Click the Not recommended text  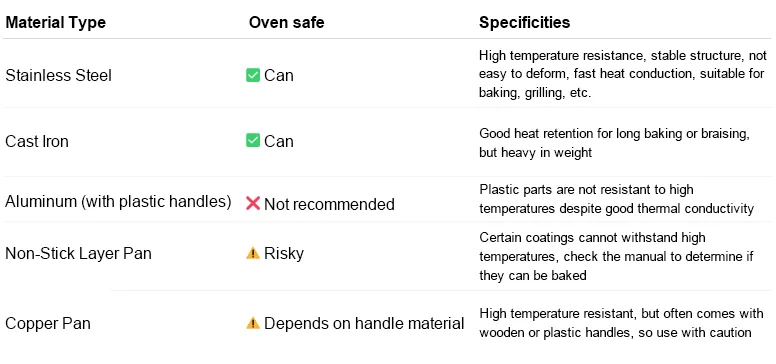[329, 204]
